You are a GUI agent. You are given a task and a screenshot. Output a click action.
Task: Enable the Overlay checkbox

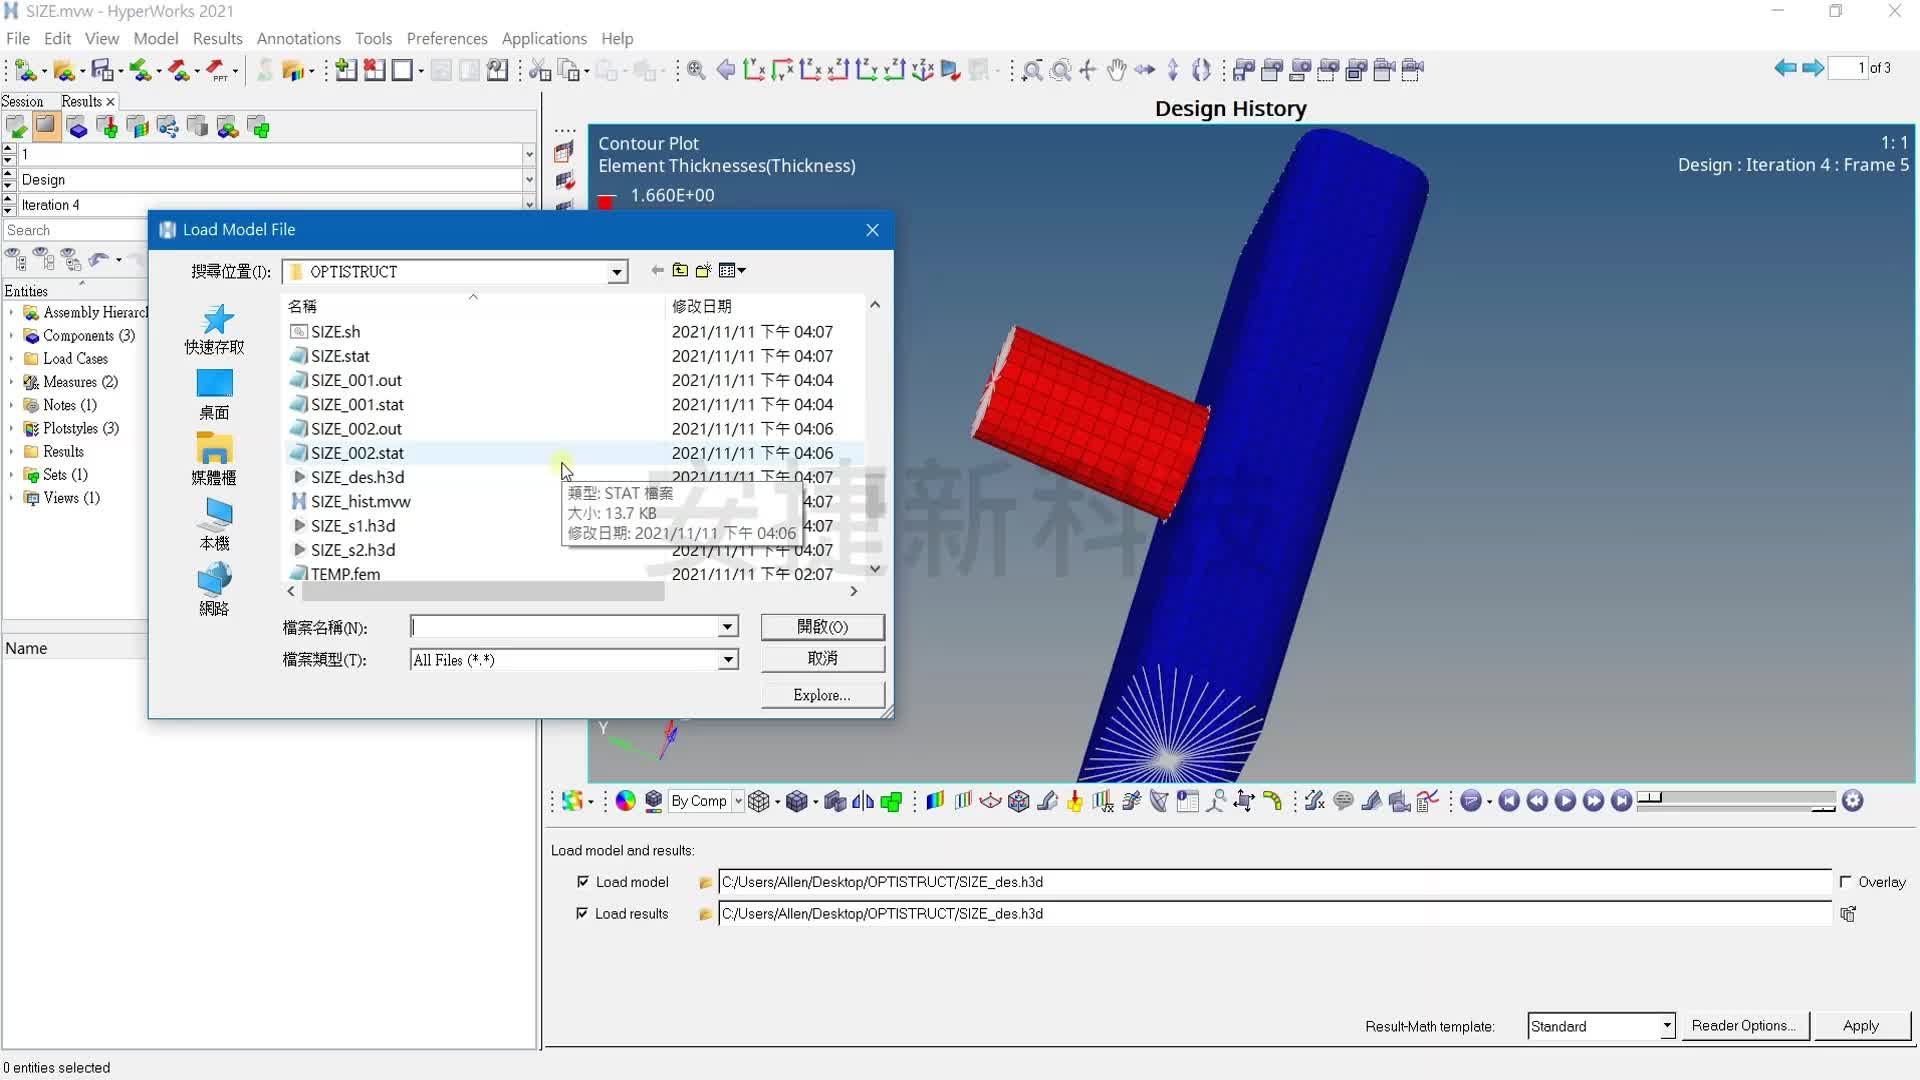pyautogui.click(x=1845, y=881)
